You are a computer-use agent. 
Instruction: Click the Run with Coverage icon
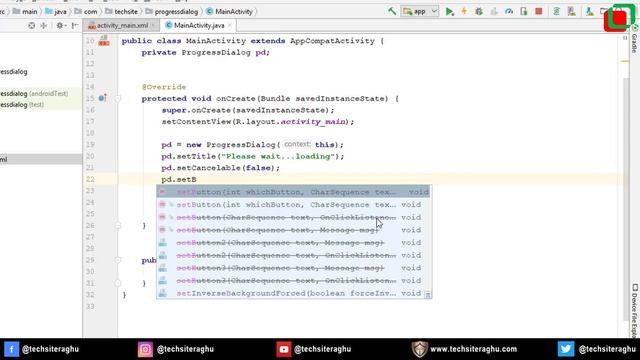tap(494, 11)
